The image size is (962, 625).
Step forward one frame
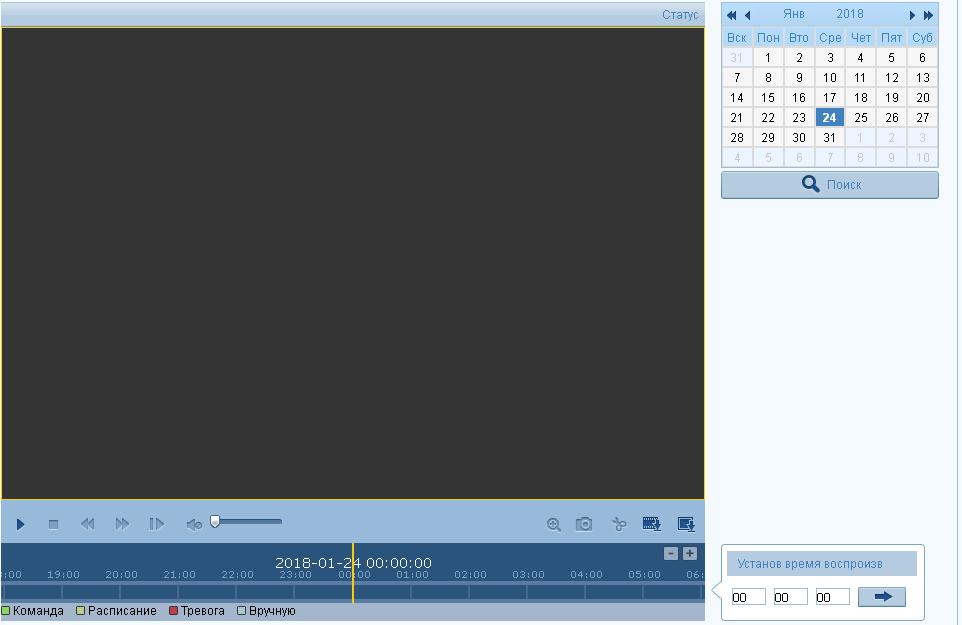[x=156, y=524]
